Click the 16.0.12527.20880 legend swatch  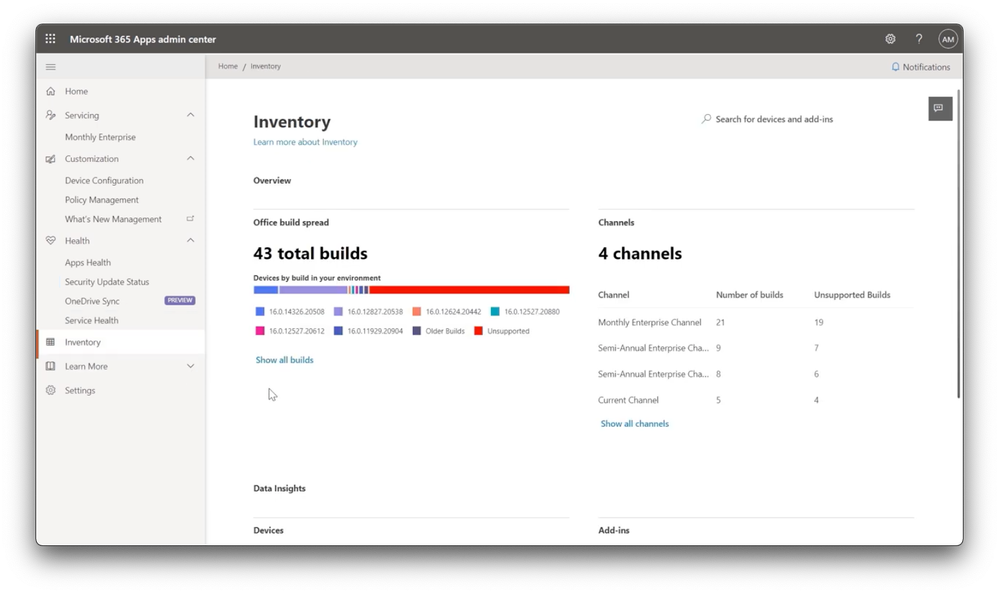495,311
